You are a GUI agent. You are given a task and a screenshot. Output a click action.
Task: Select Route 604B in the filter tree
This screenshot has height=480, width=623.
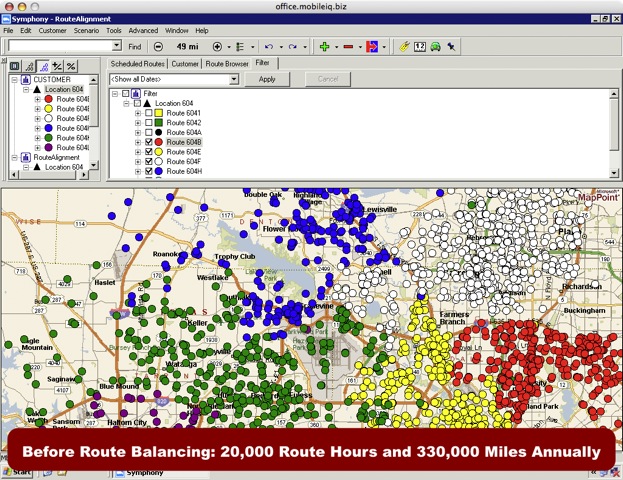pos(184,143)
